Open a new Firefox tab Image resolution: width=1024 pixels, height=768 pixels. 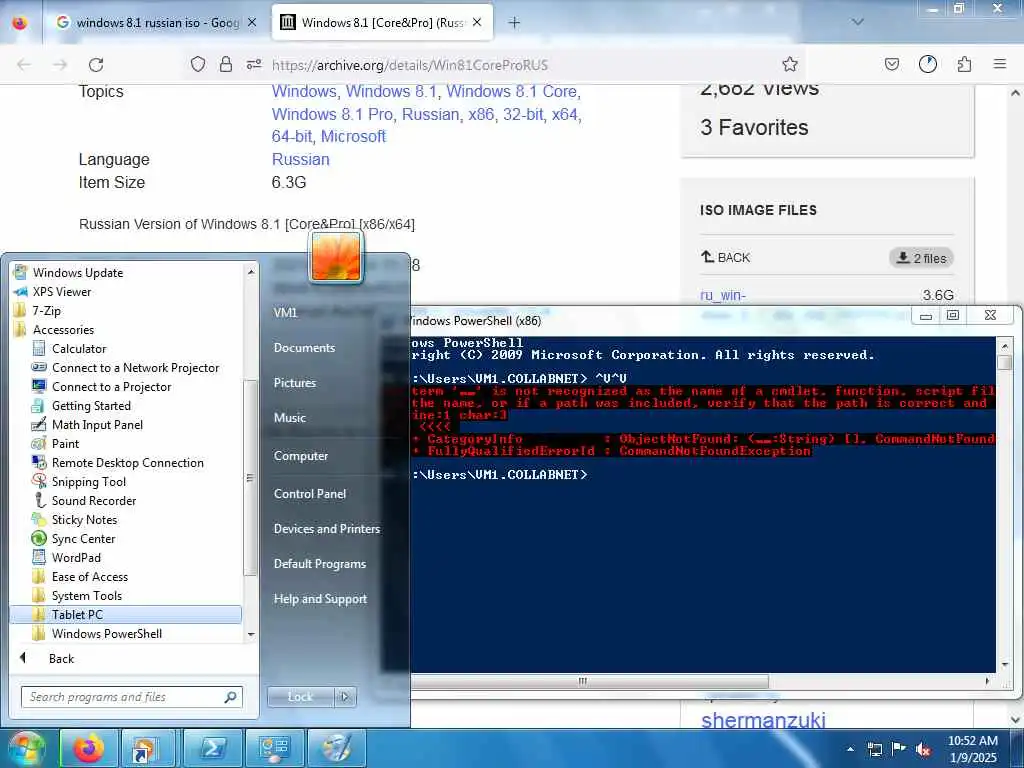[x=515, y=22]
